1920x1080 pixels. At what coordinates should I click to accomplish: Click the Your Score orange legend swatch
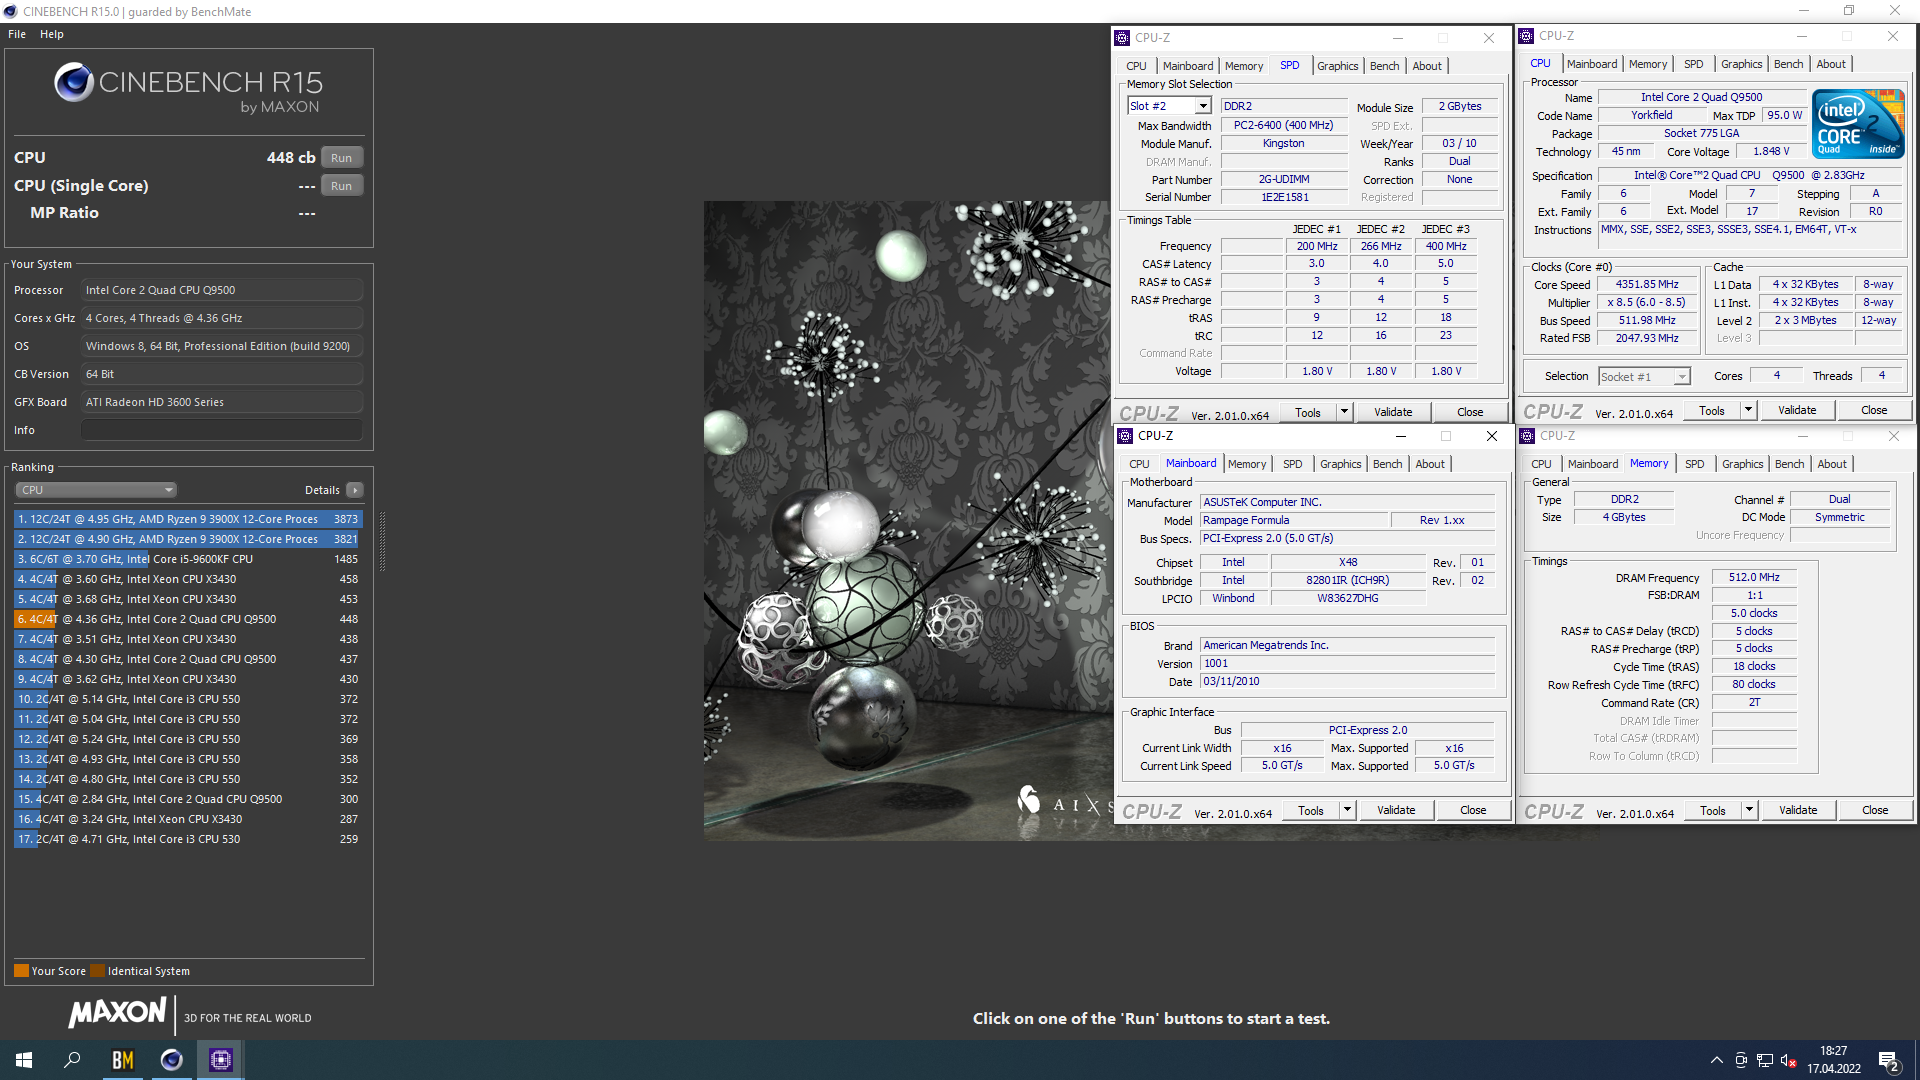coord(21,971)
